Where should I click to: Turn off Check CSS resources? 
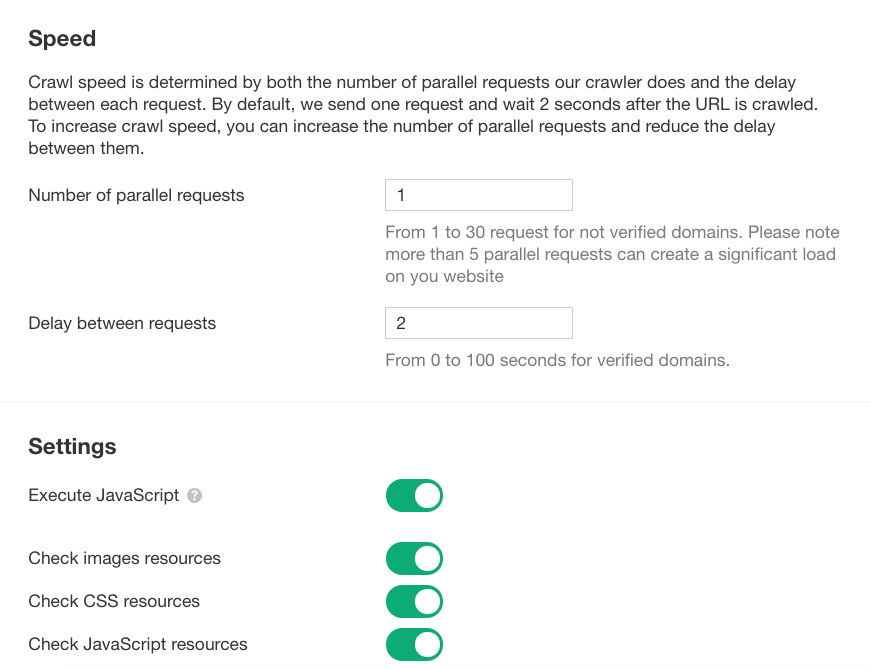coord(414,601)
